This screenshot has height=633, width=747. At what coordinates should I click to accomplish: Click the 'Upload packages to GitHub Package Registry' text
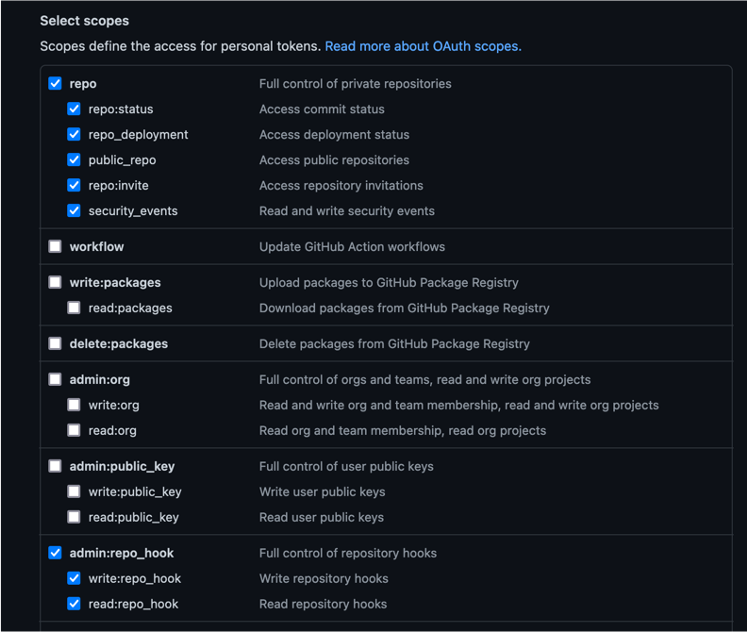389,282
